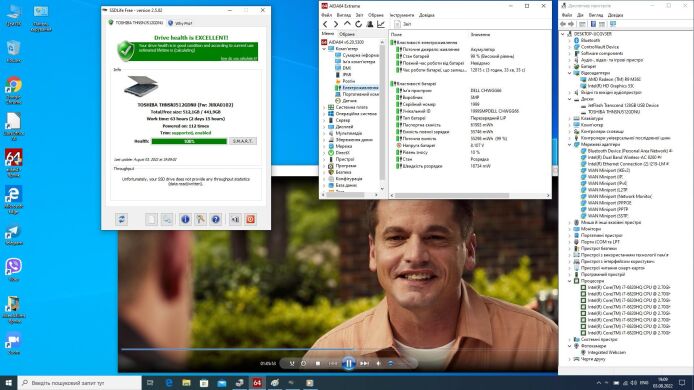Click the taskbar search input field
This screenshot has height=390, width=694.
(80, 382)
